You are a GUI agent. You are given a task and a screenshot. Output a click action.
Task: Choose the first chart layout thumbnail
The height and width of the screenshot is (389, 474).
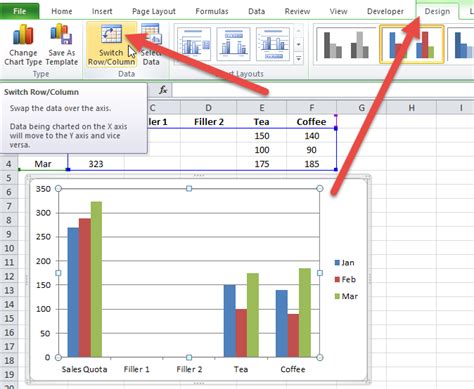coord(194,44)
